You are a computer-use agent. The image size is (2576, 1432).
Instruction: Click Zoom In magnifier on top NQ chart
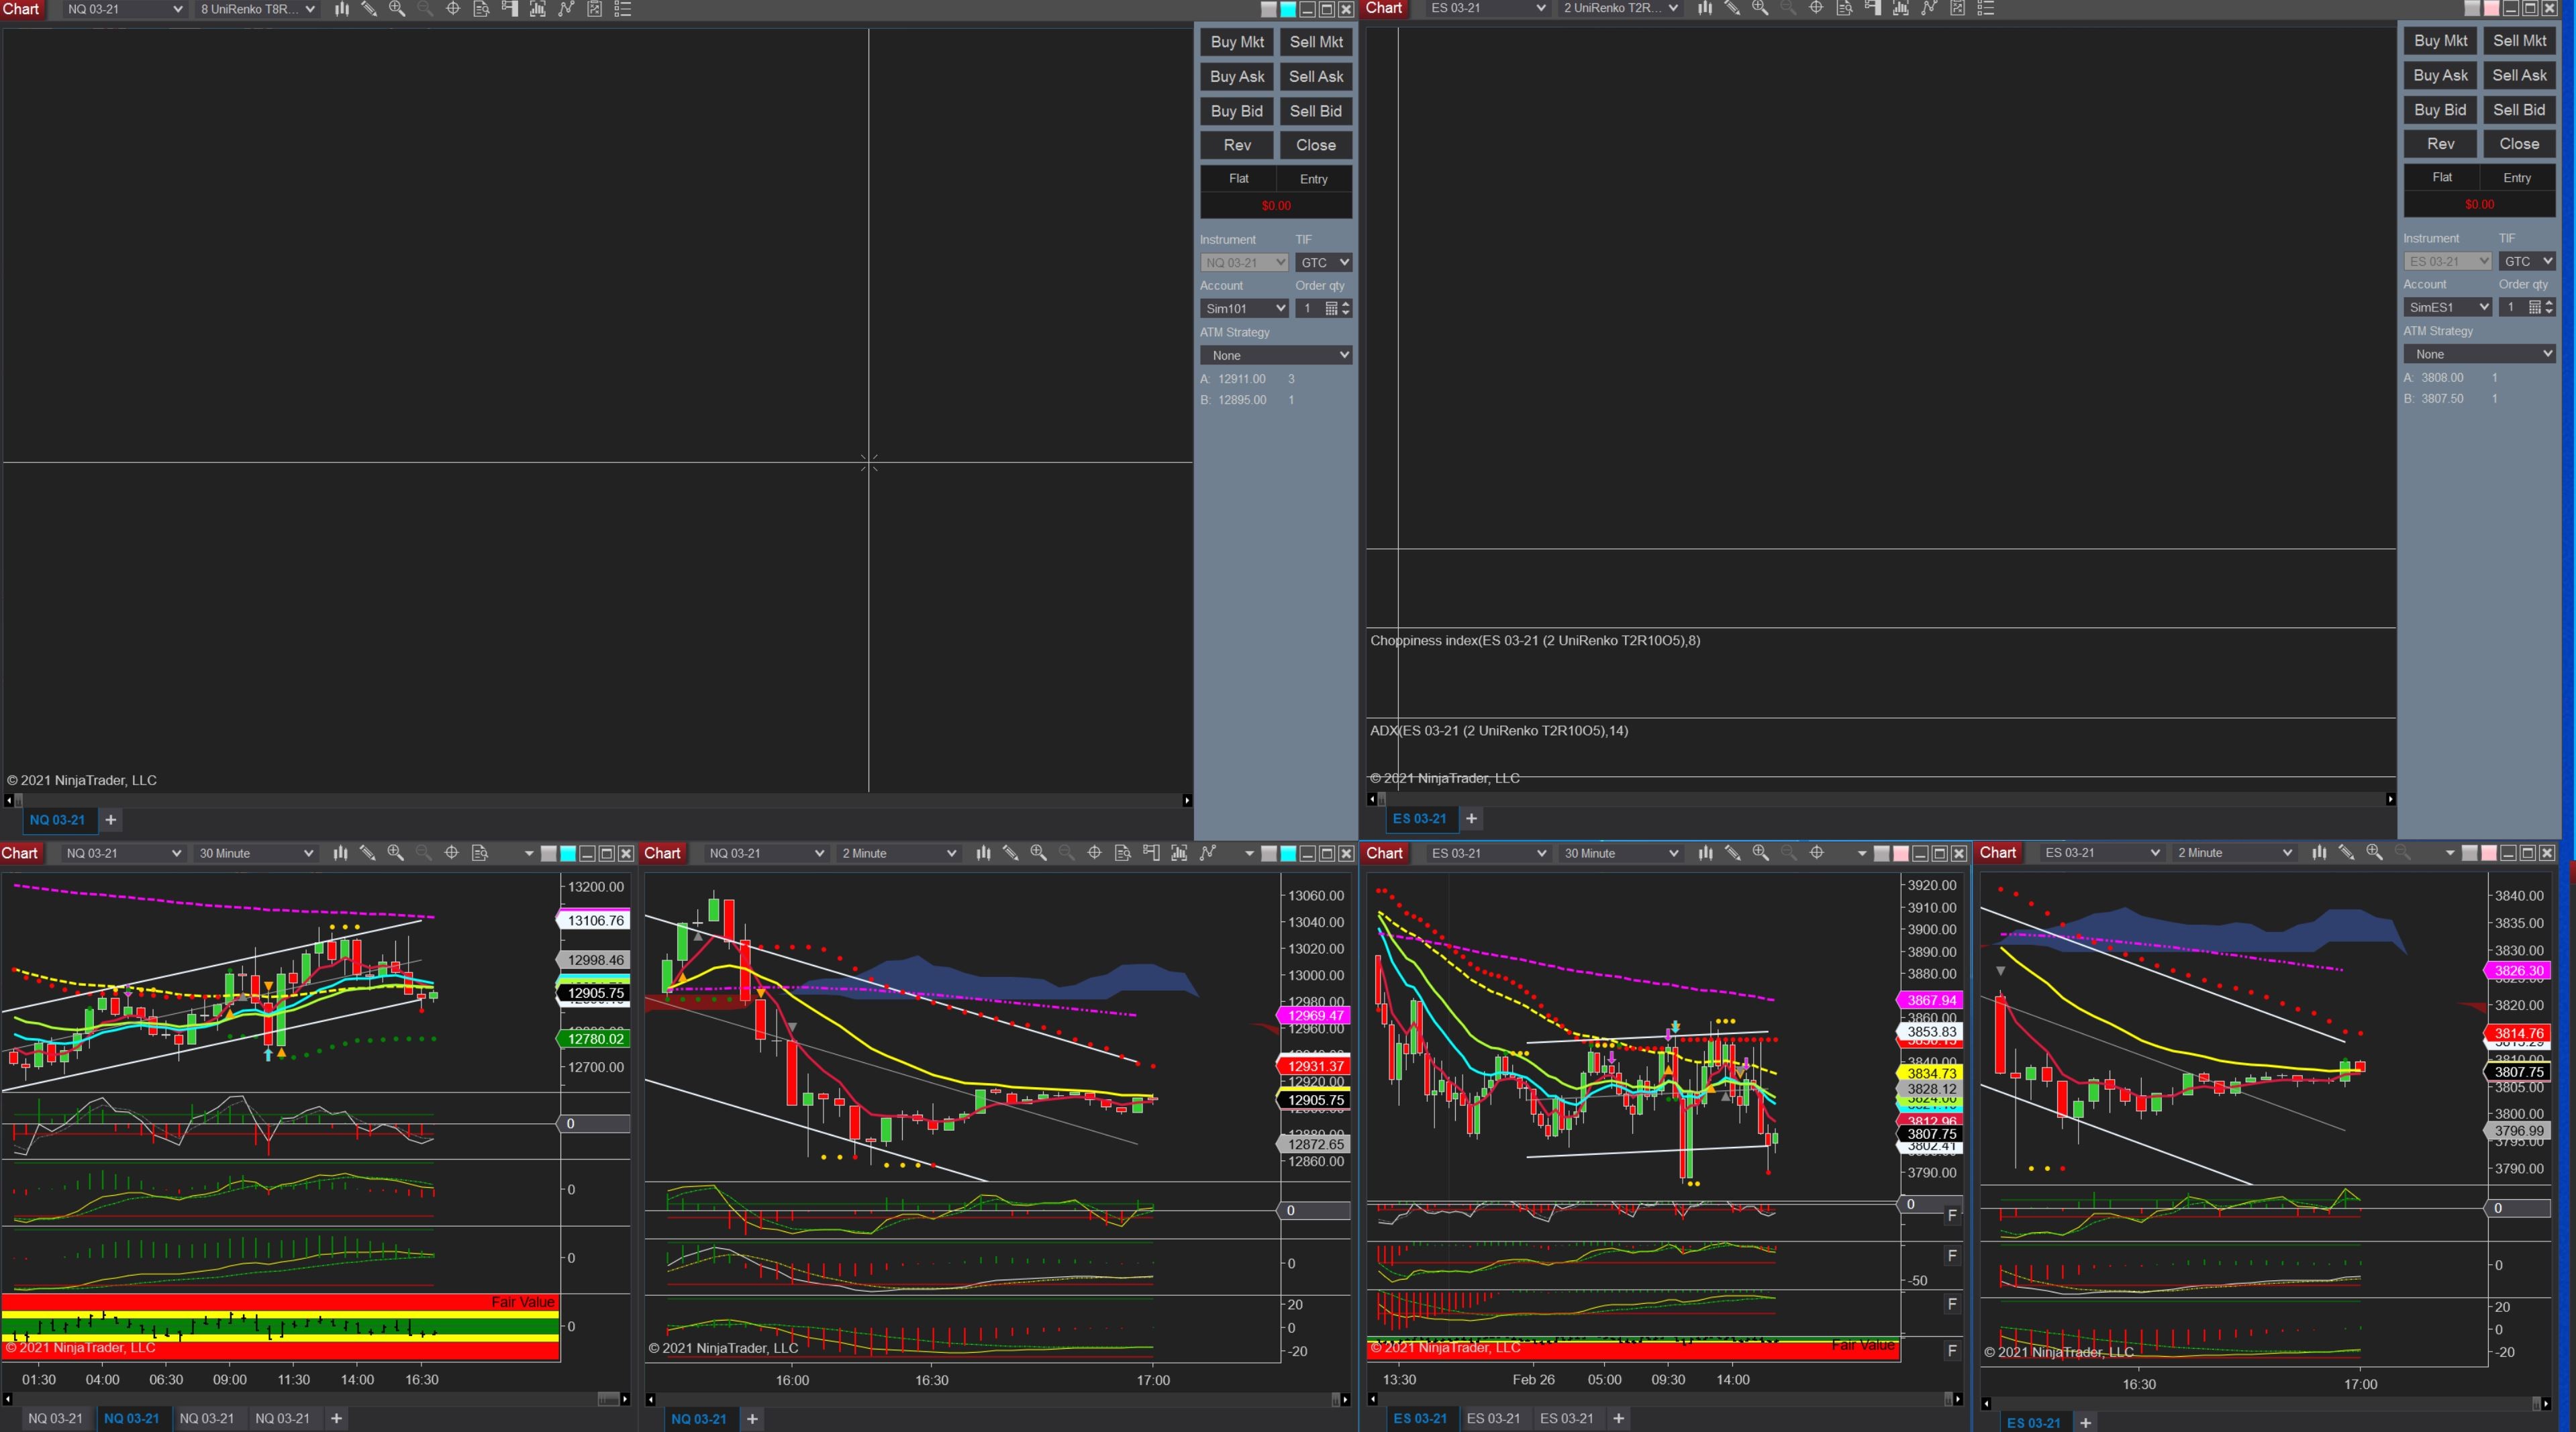coord(397,9)
